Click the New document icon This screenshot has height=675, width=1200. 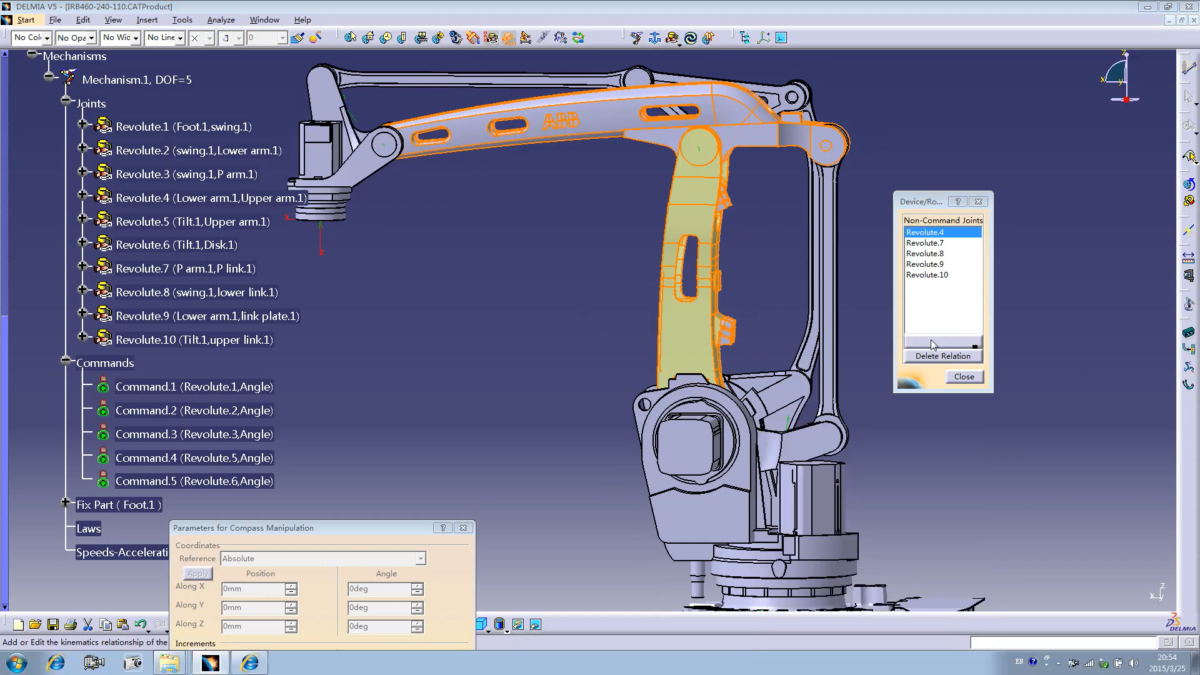point(18,625)
